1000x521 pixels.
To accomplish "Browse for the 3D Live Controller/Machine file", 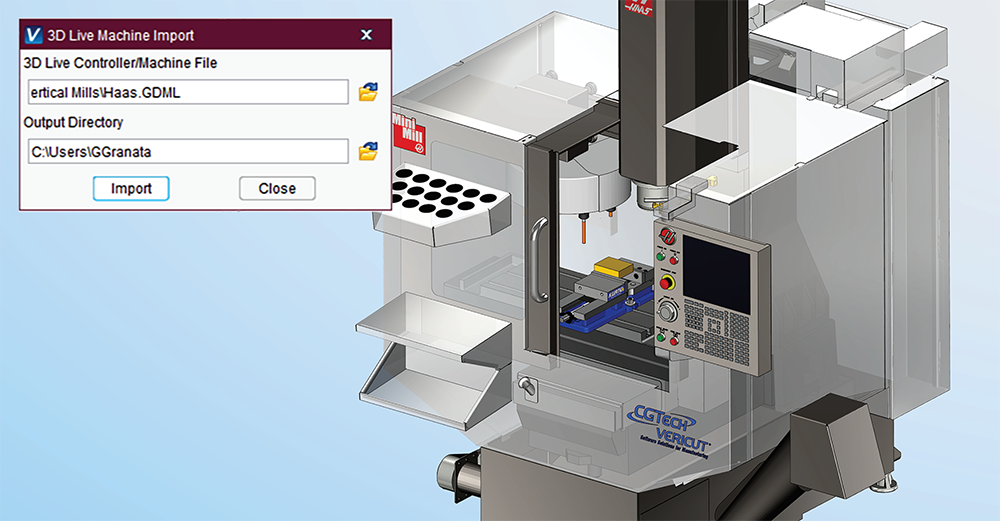I will point(368,93).
